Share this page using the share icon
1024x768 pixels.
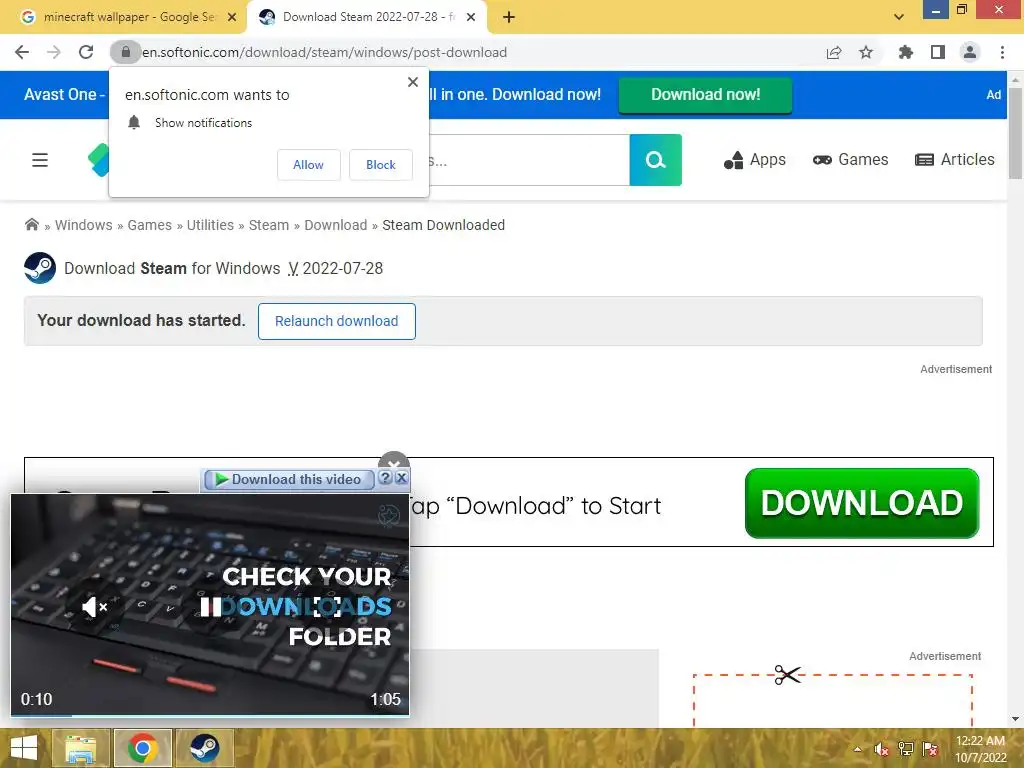(x=834, y=52)
